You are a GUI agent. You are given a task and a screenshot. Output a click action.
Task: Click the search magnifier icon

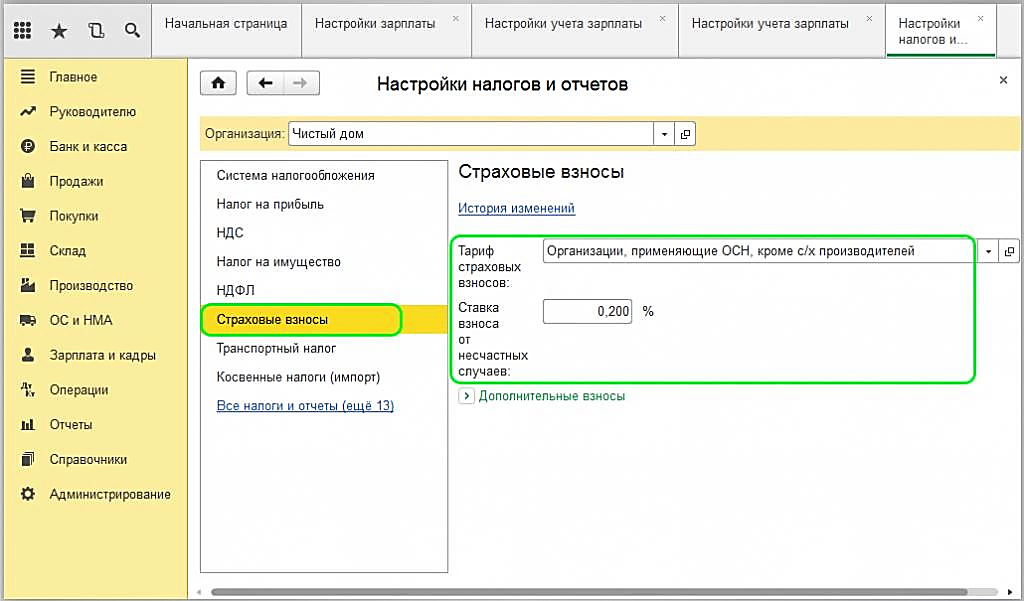pyautogui.click(x=132, y=30)
